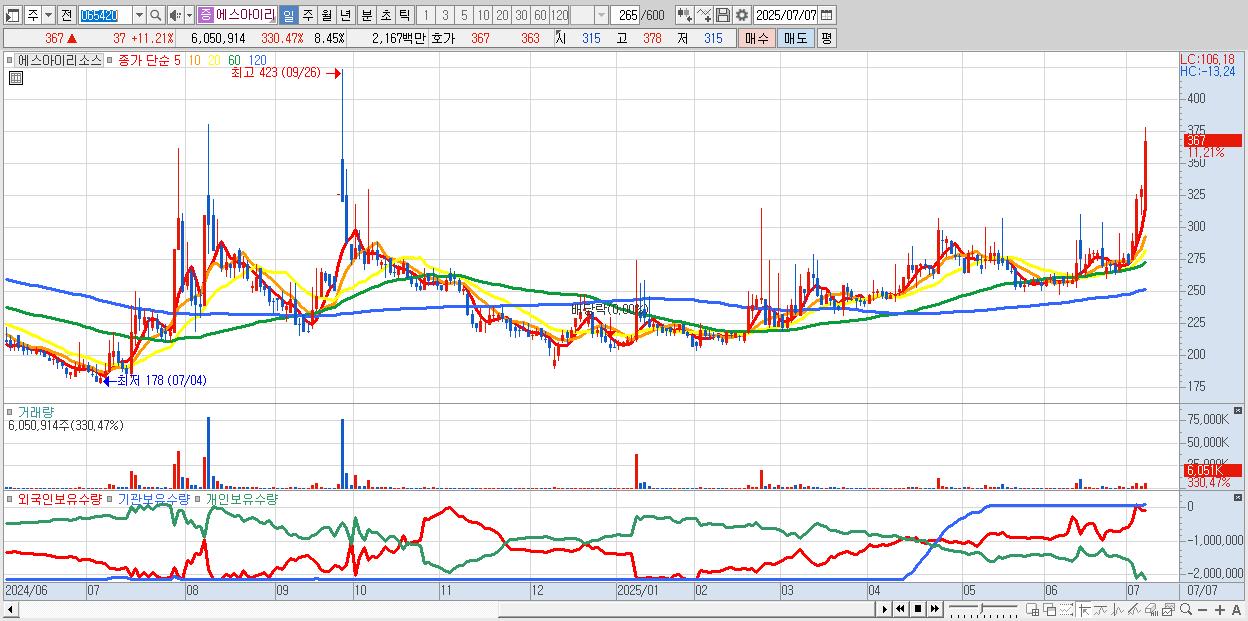Close the volume panel with its x button
Image resolution: width=1248 pixels, height=621 pixels.
1239,410
